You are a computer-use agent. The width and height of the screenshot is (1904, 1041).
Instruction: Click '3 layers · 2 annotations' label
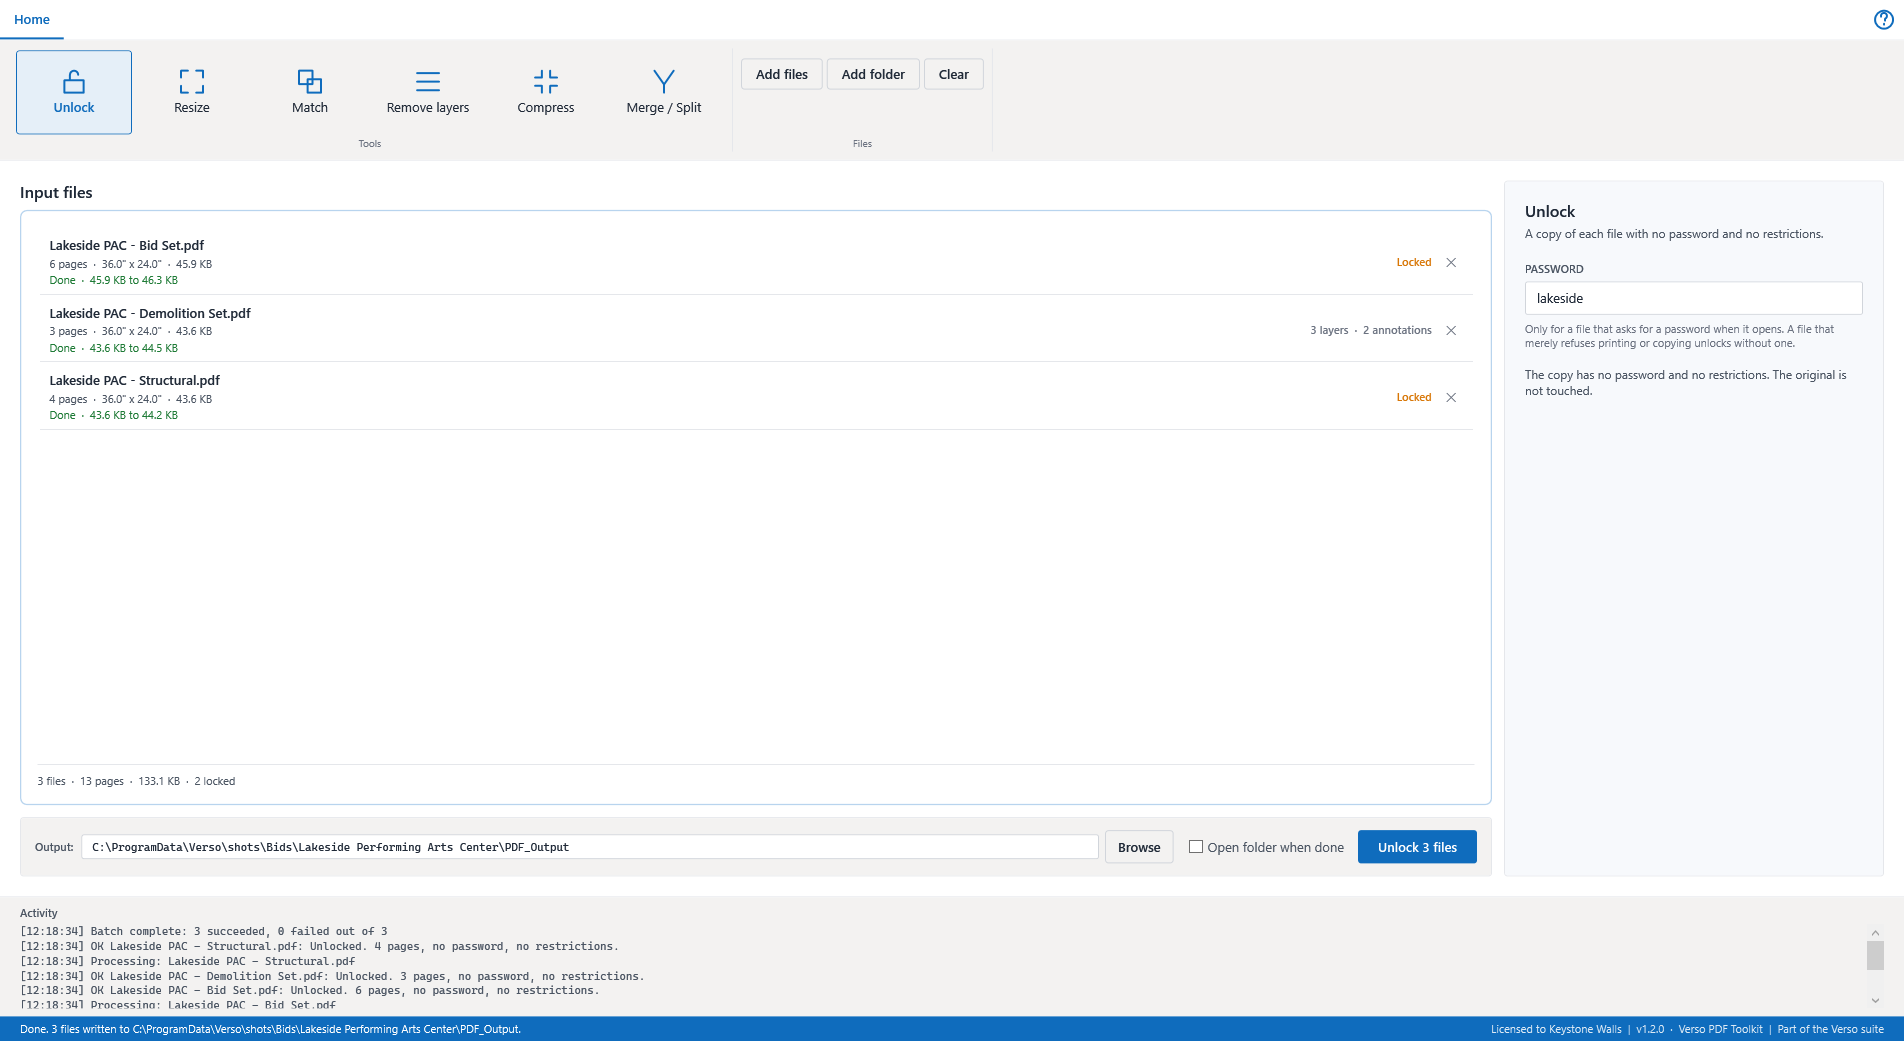click(1371, 330)
